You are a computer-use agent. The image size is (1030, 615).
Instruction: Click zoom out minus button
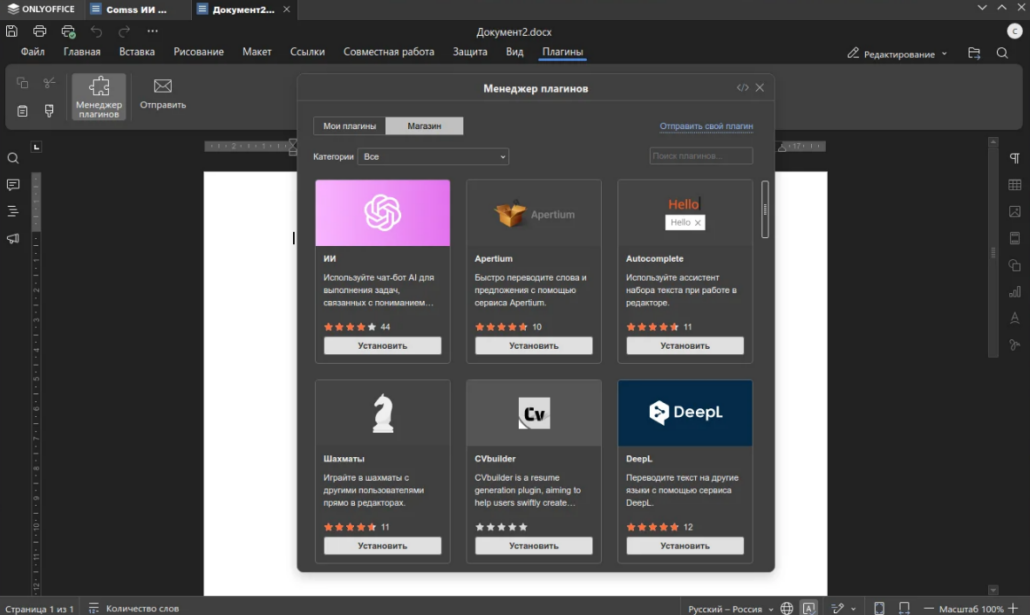point(928,608)
